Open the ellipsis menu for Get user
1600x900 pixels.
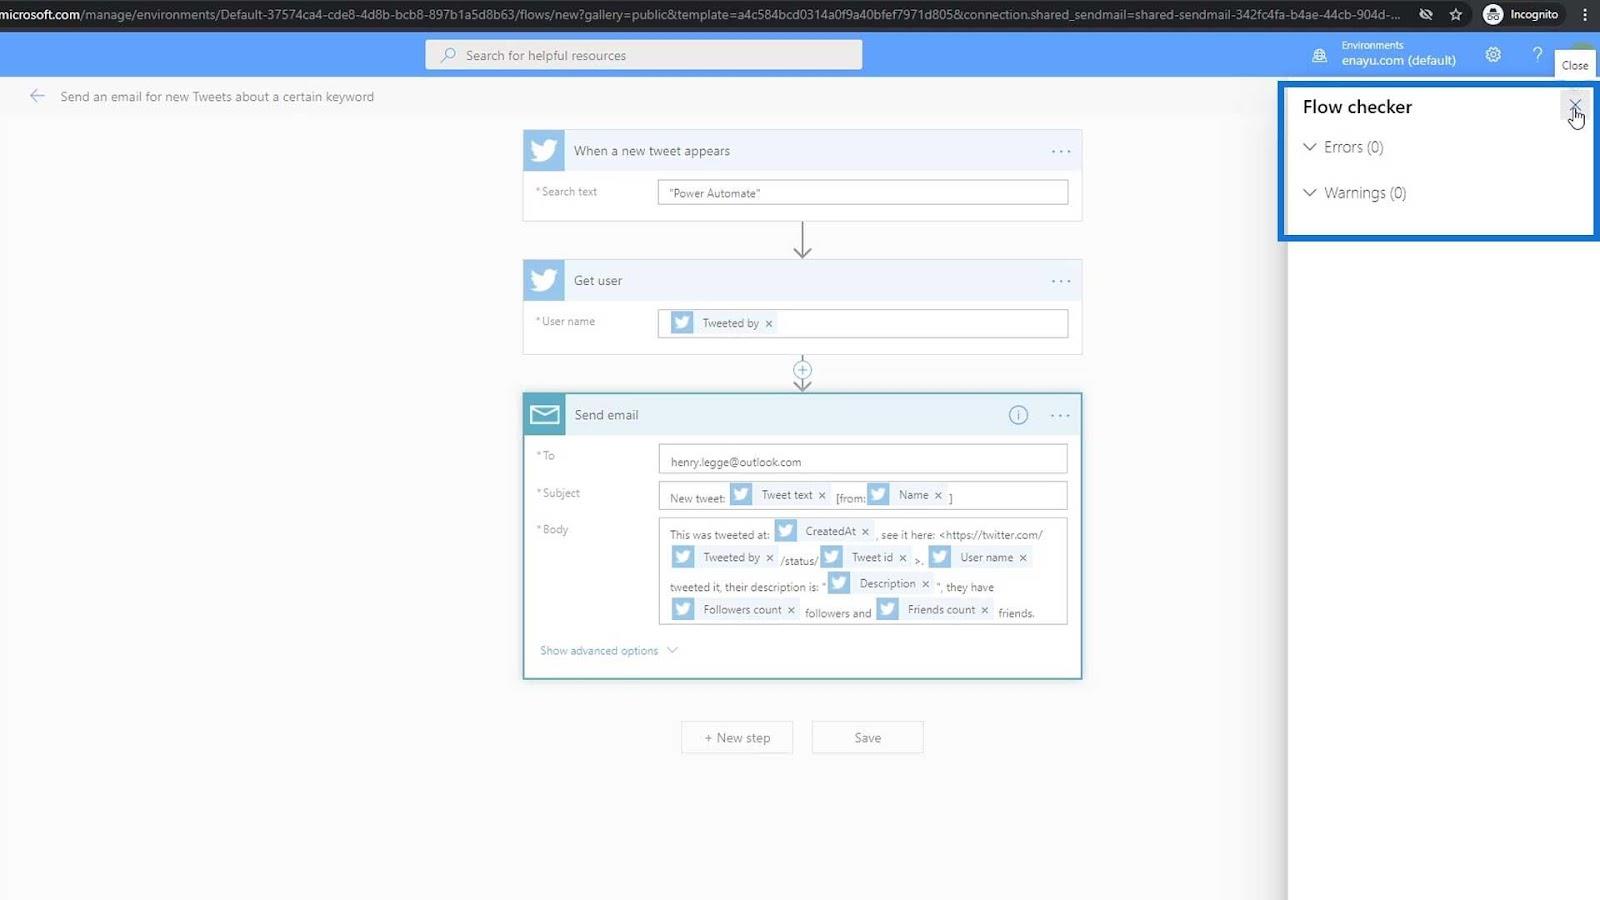click(x=1061, y=282)
